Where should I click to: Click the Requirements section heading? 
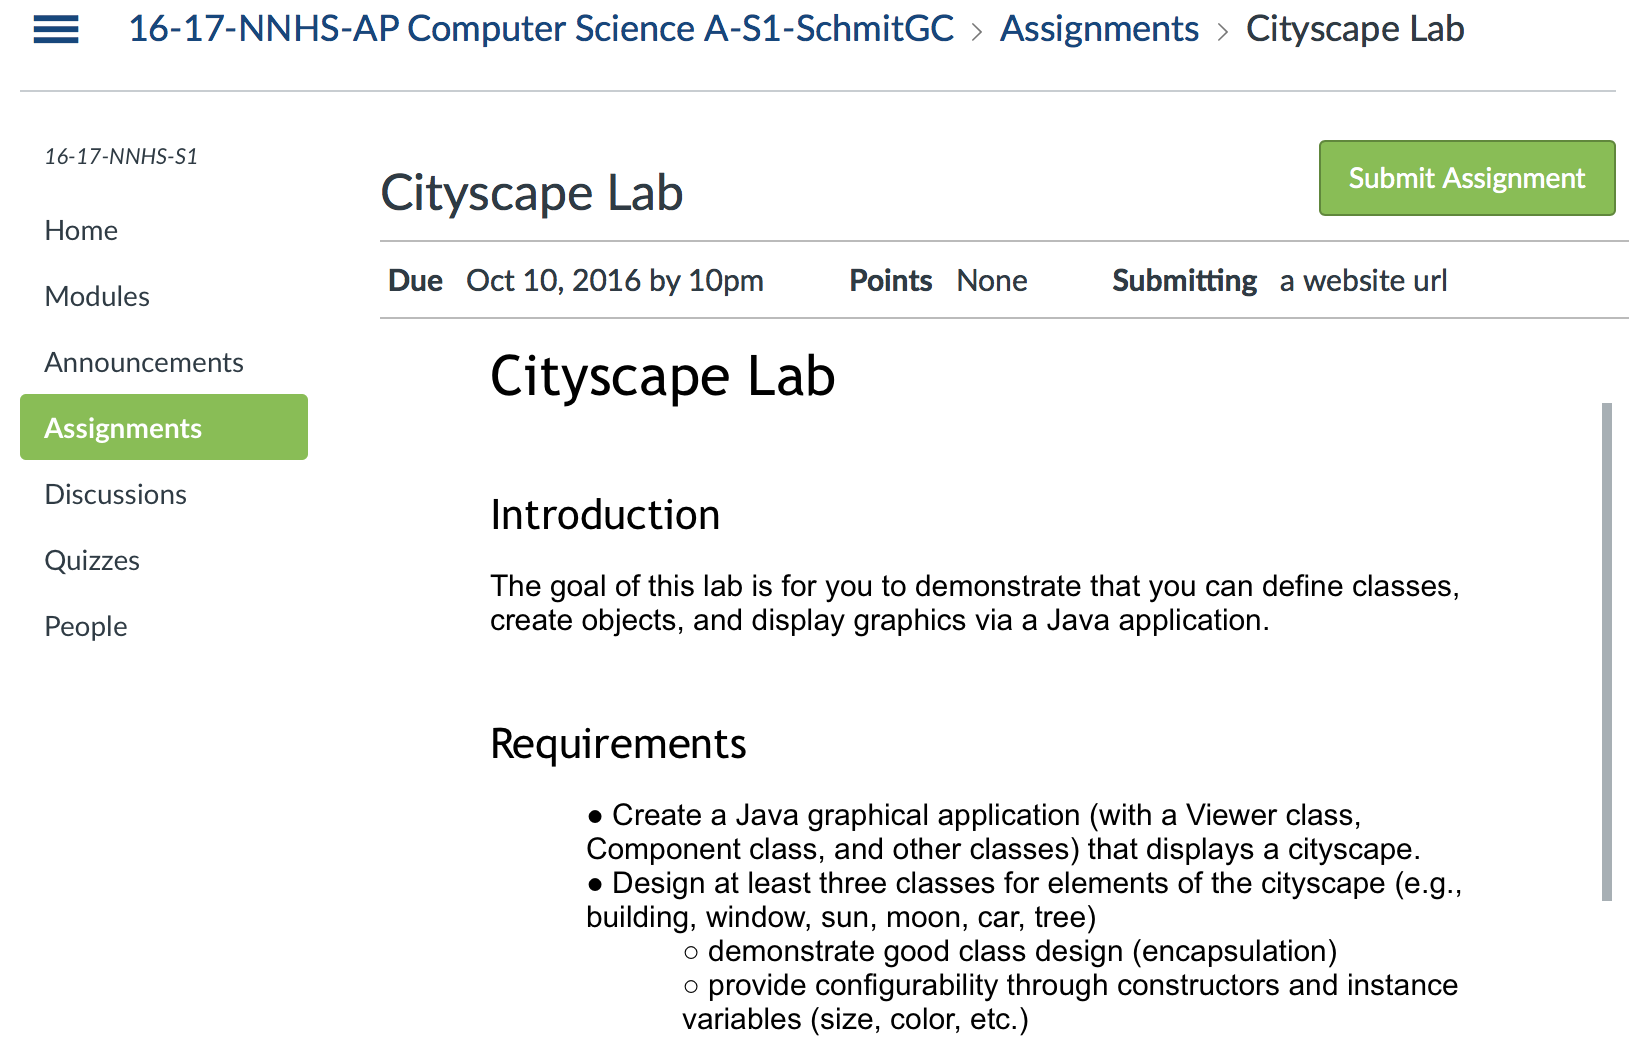617,744
